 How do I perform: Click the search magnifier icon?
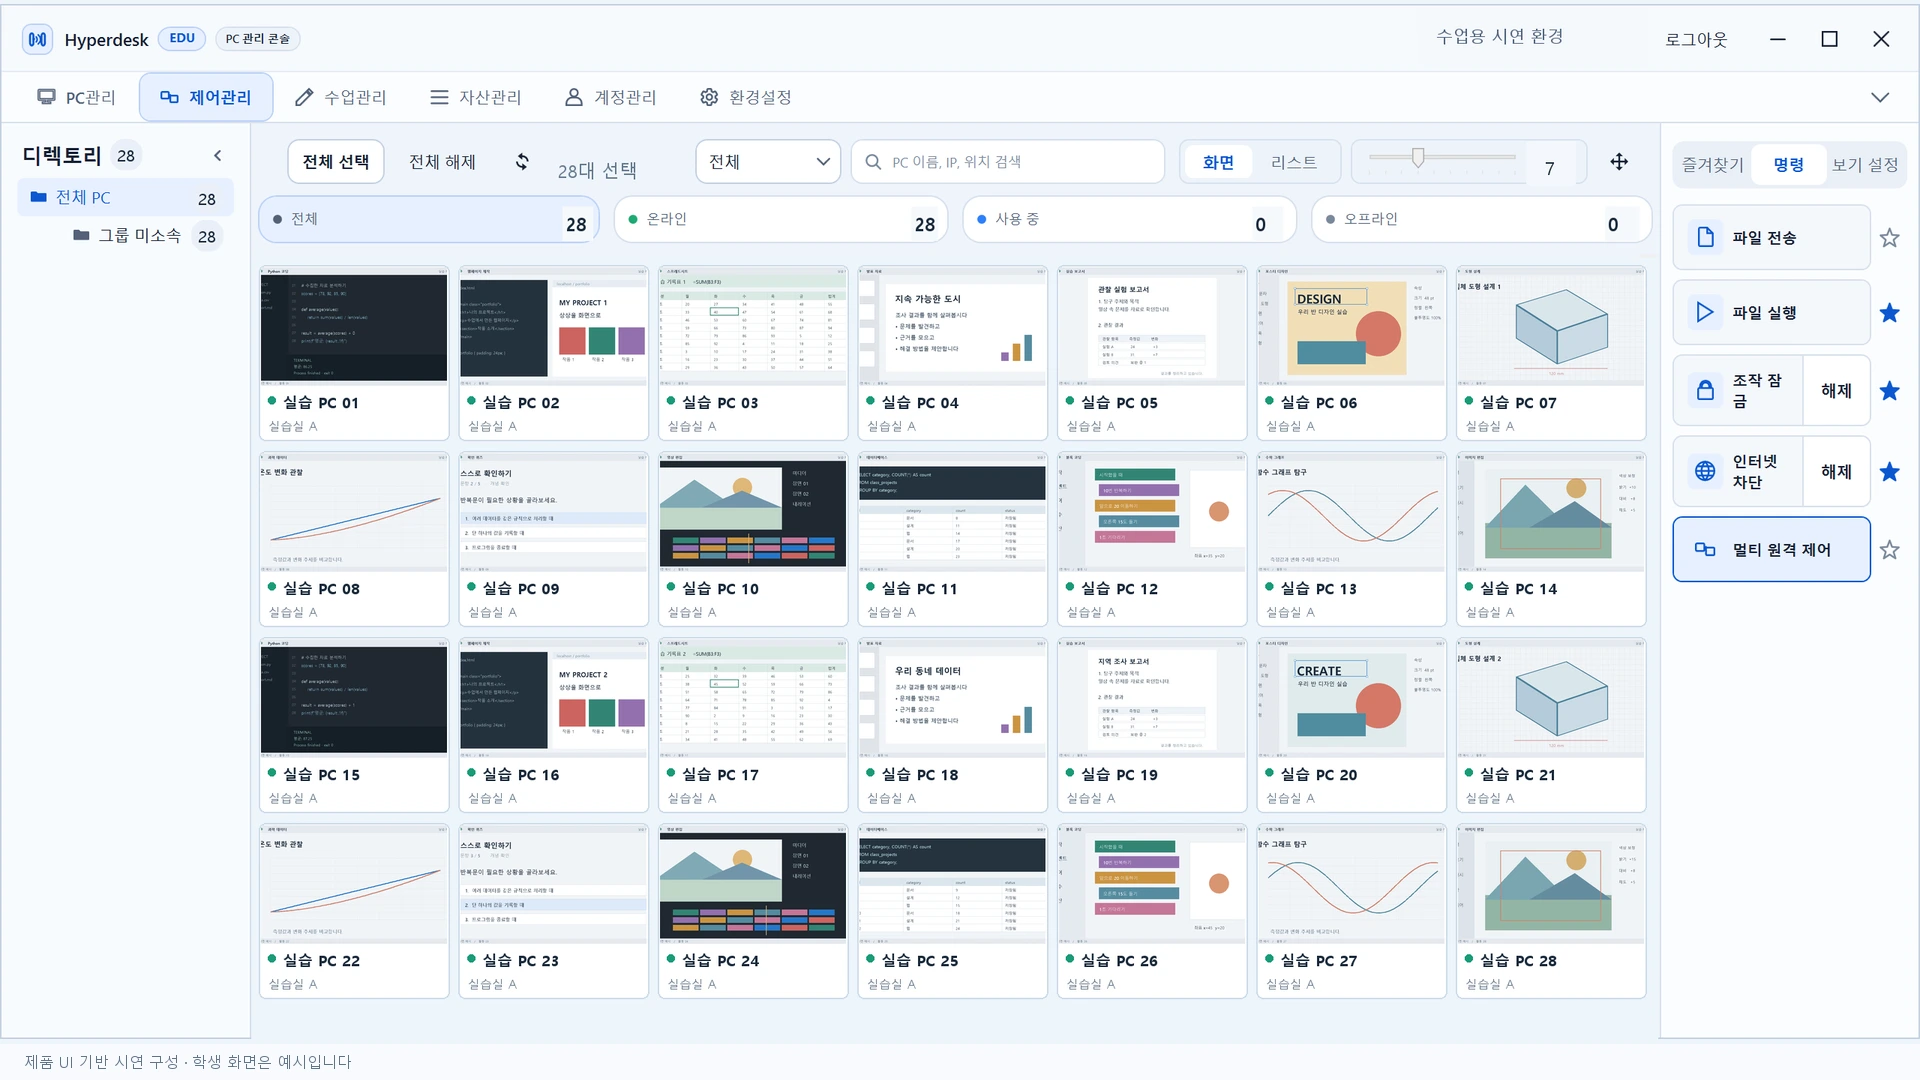(873, 162)
